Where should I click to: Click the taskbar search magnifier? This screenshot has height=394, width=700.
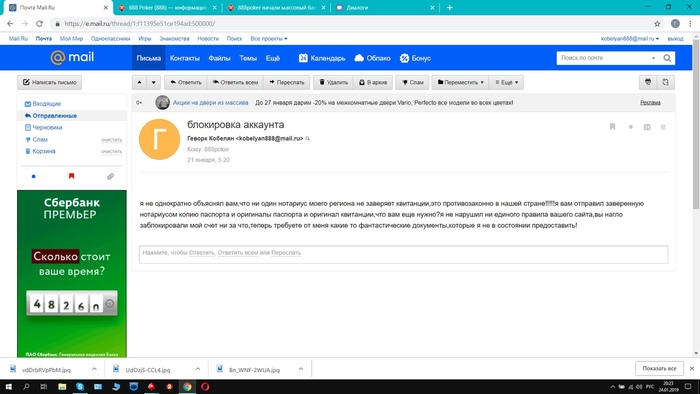pos(26,387)
